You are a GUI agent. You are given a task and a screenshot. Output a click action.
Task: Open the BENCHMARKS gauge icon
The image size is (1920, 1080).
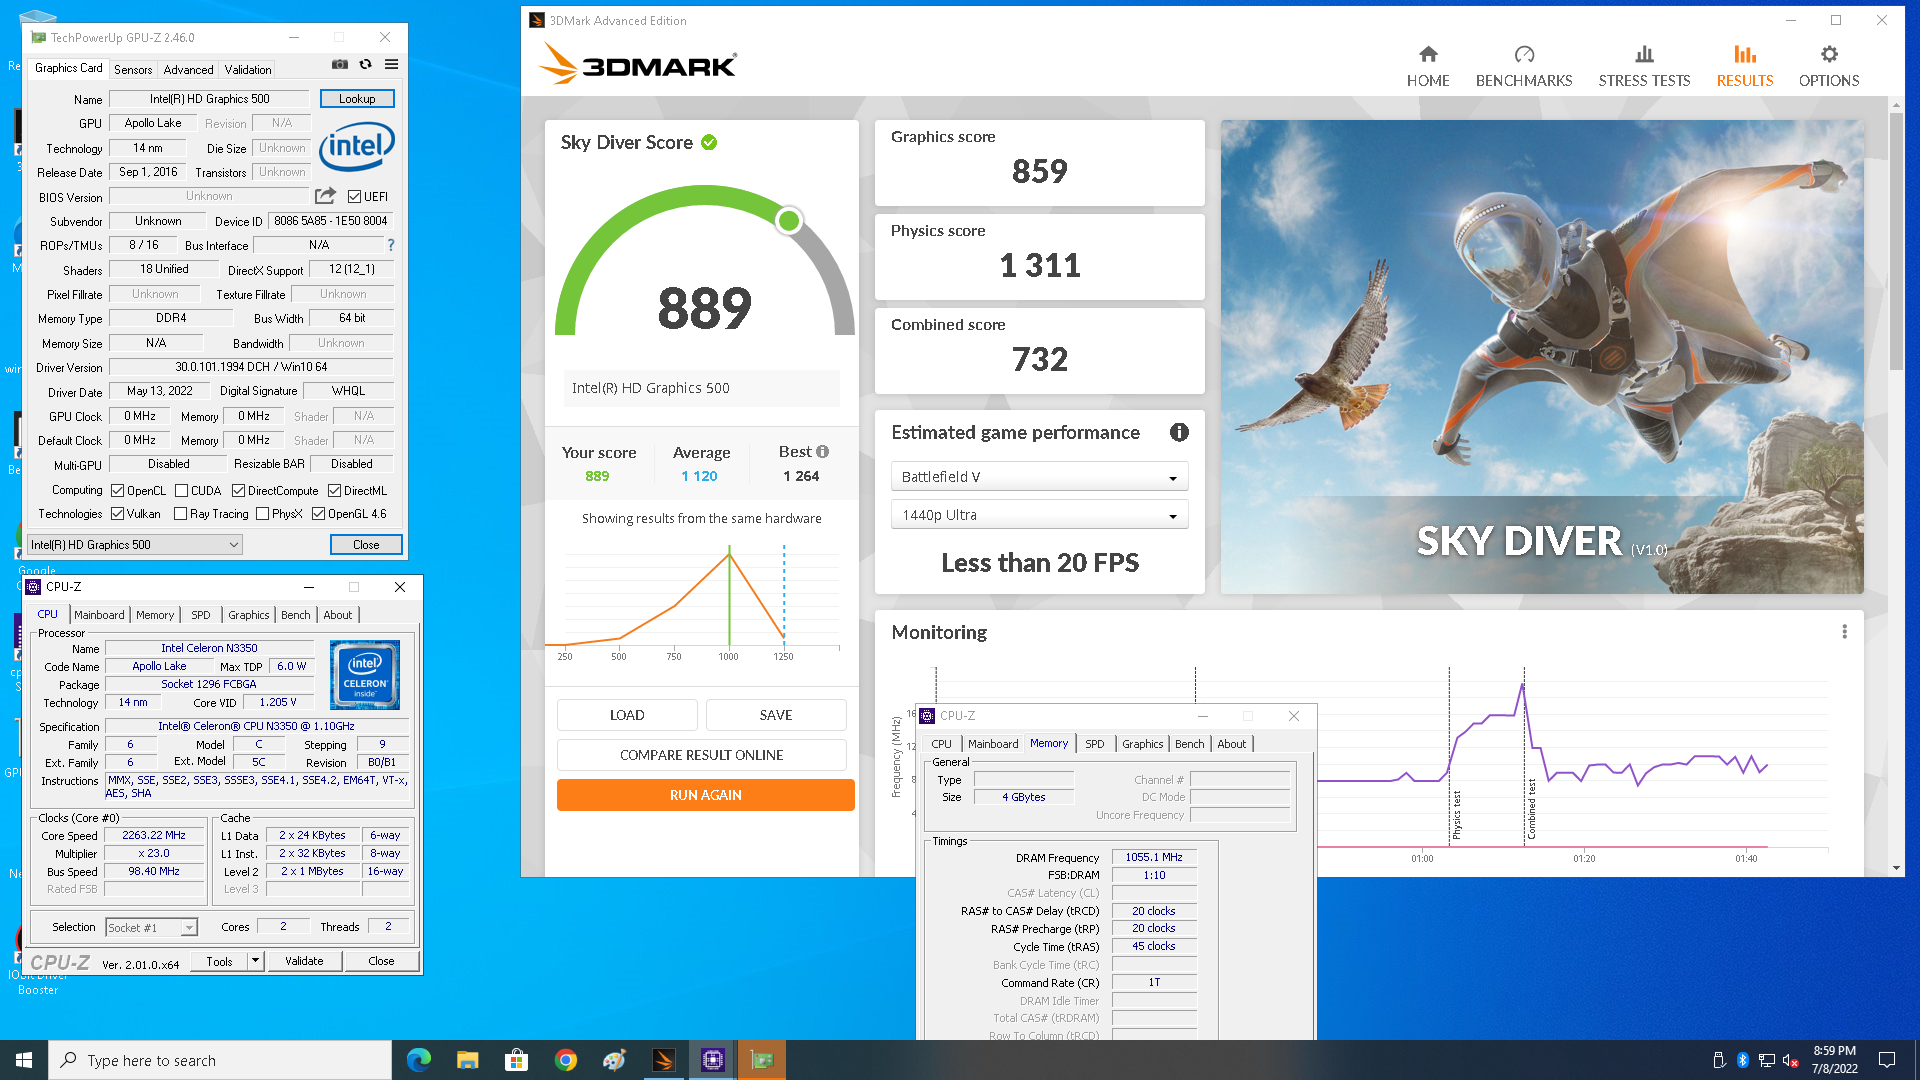click(x=1524, y=54)
